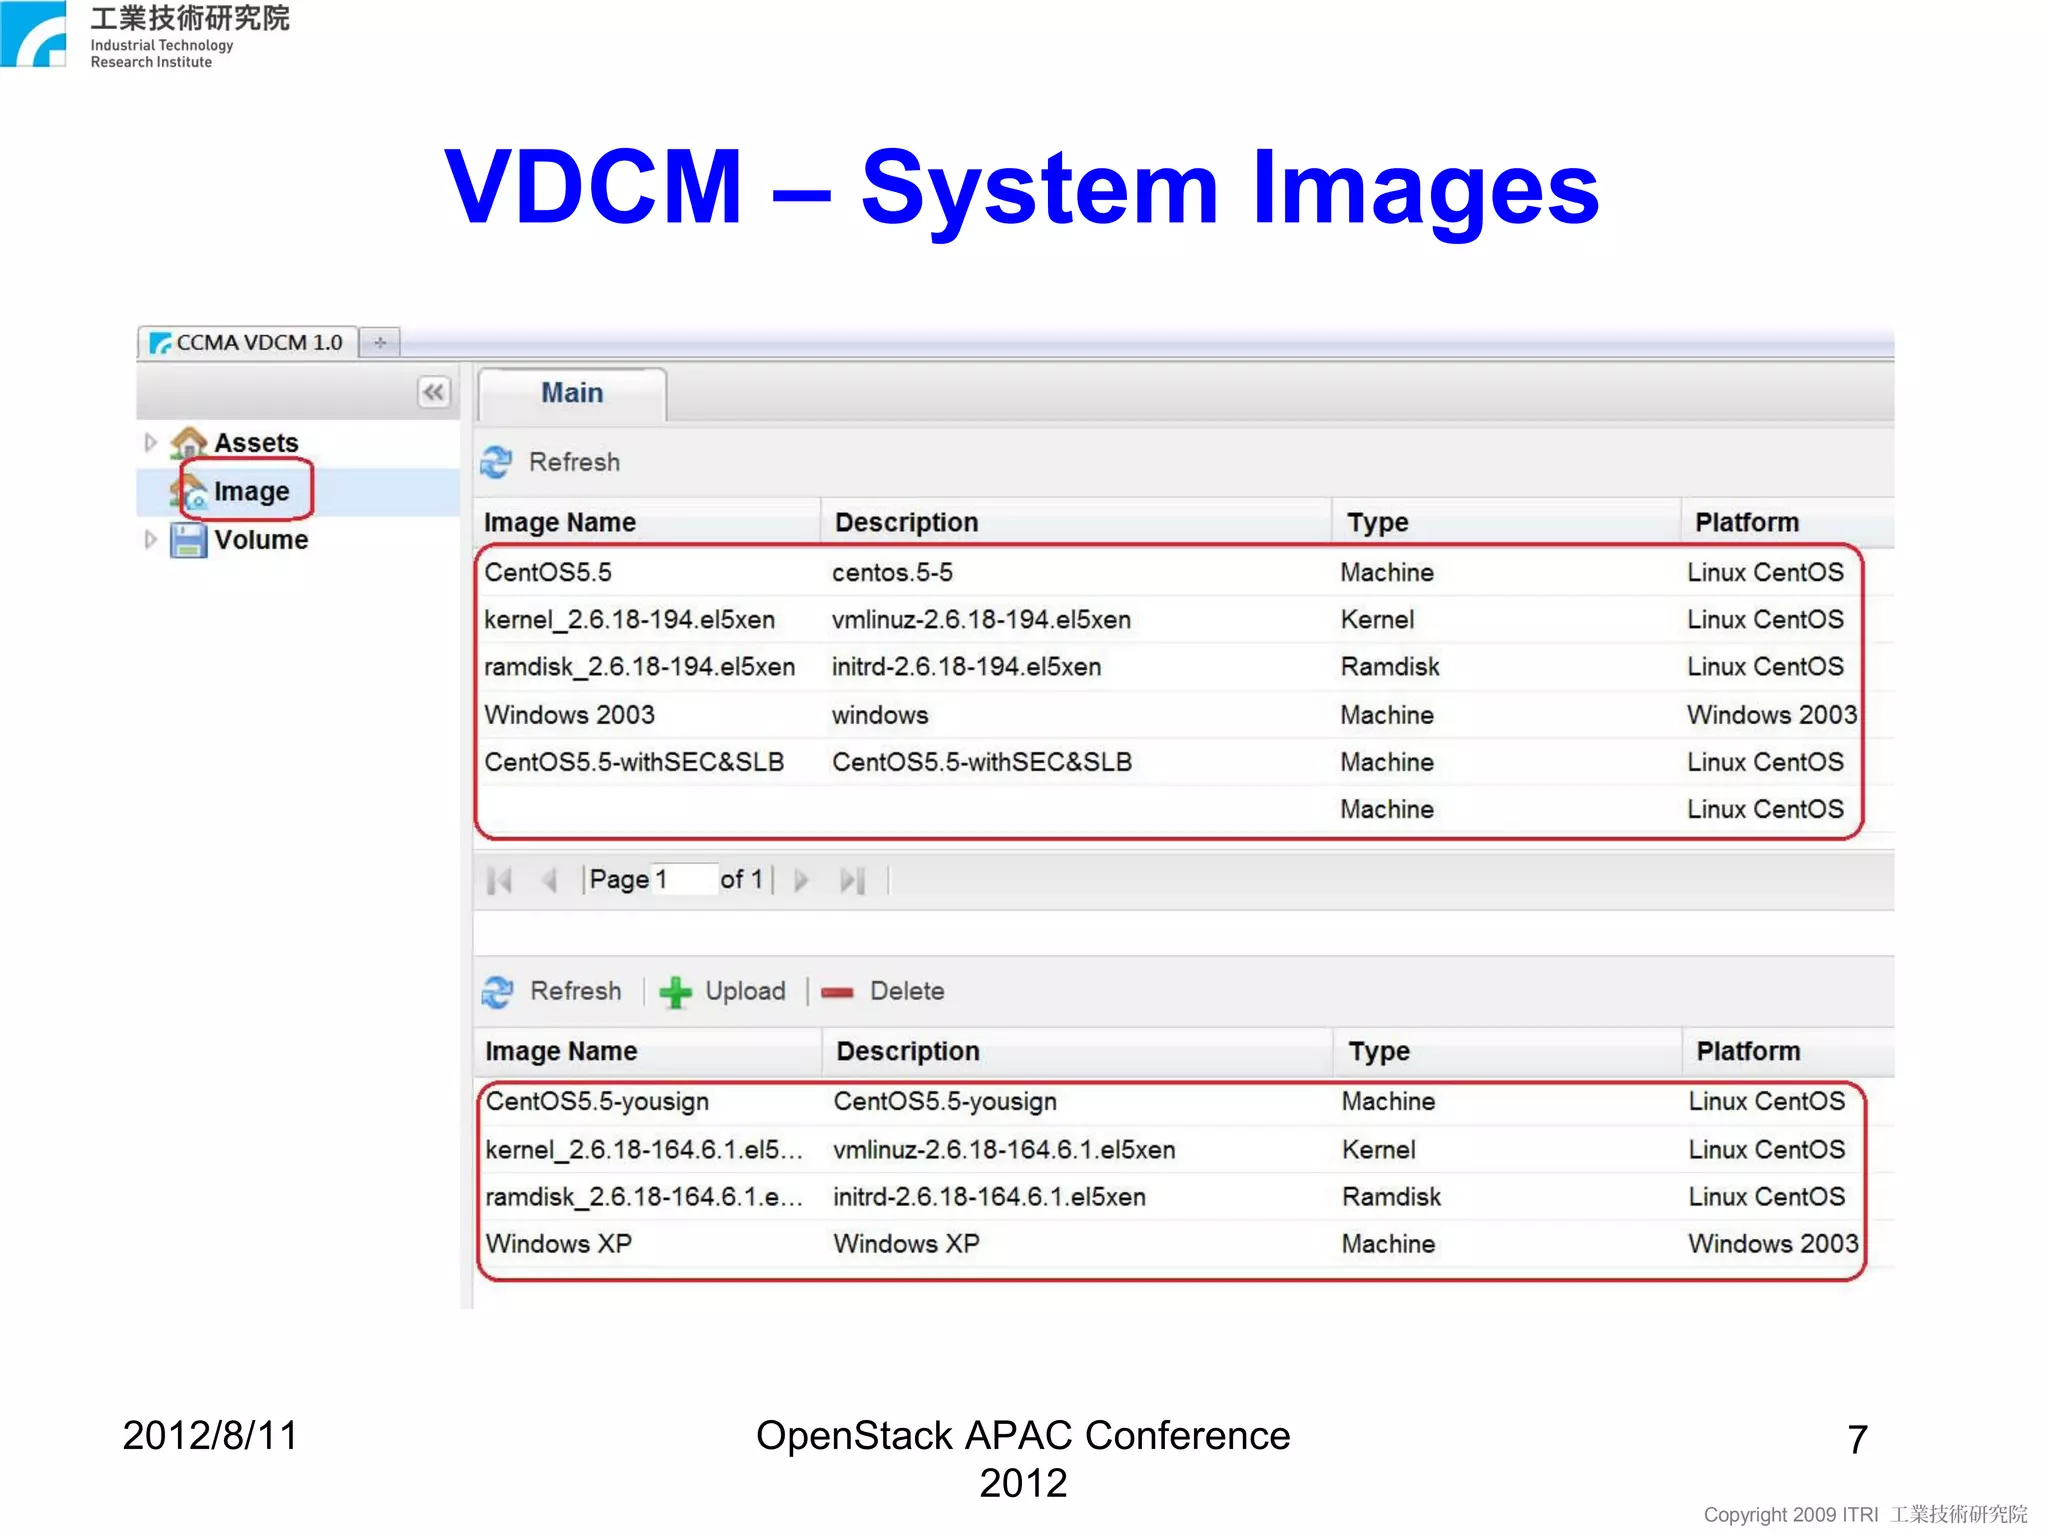Click the windows description cell
Screen dimensions: 2048x1536
(x=880, y=715)
